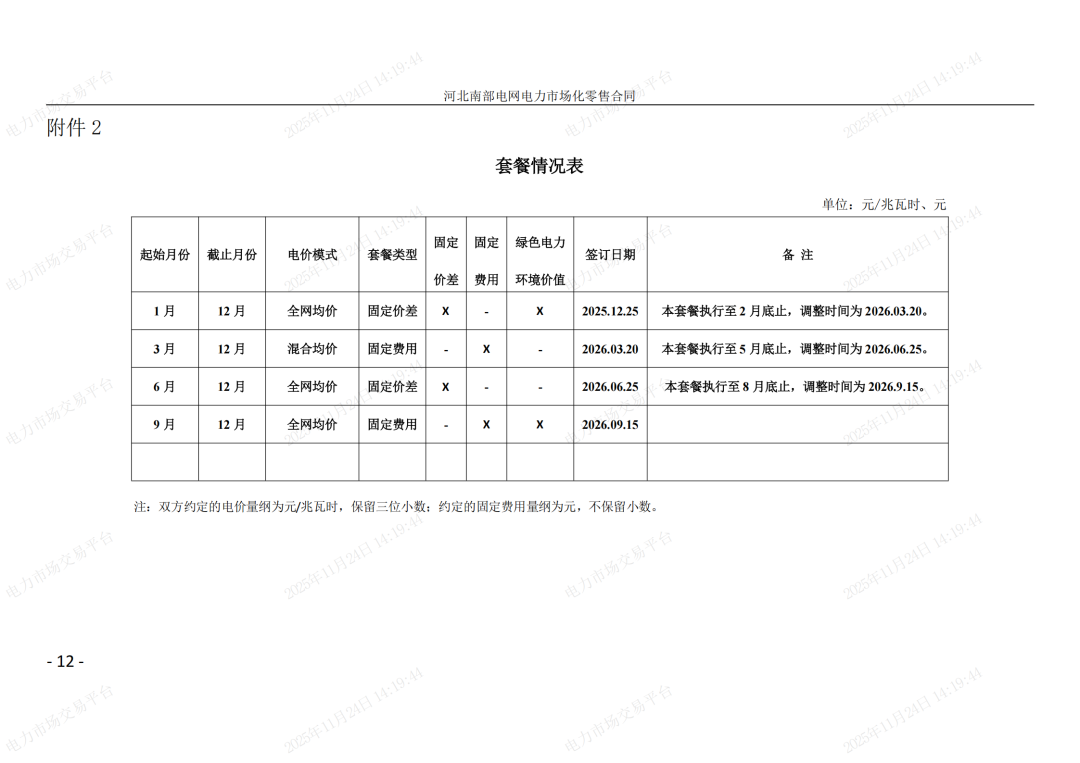Screen dimensions: 1080x763
Task: Click the 套餐类型 column header
Action: click(x=390, y=255)
